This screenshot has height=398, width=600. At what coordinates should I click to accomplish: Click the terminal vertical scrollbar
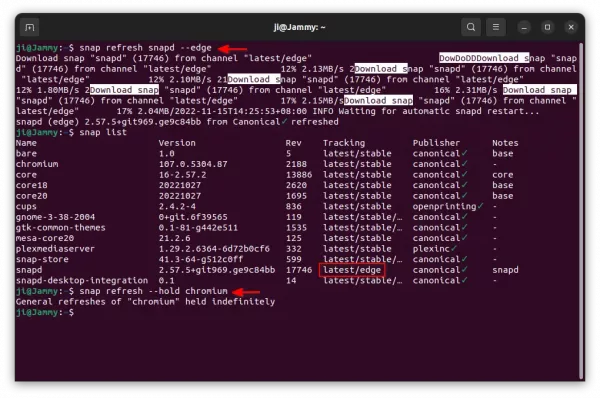point(582,210)
